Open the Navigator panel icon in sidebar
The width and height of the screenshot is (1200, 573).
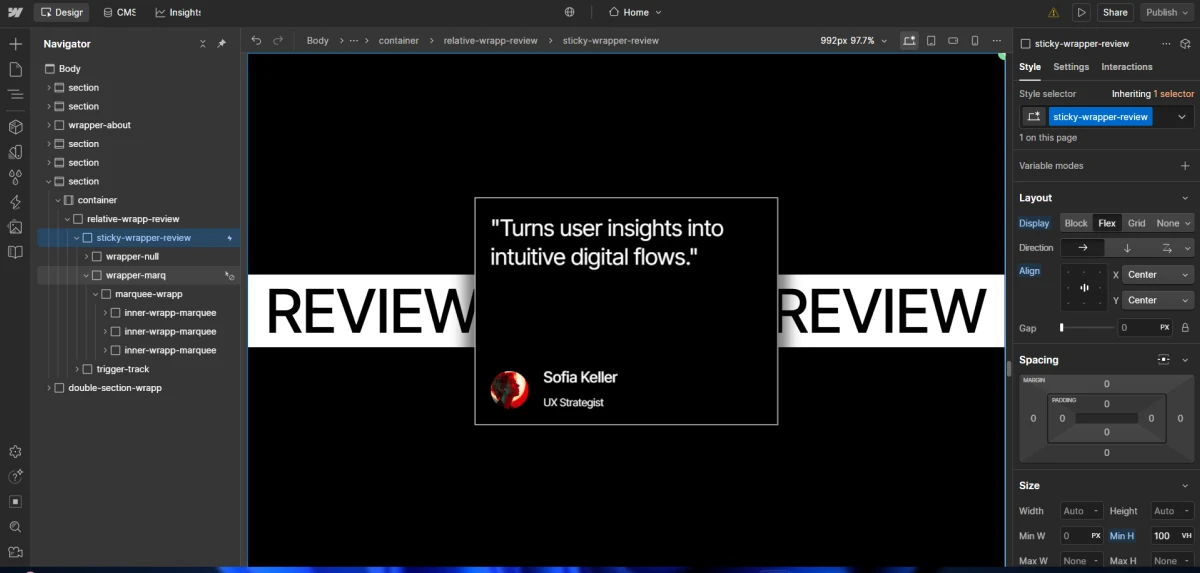coord(15,94)
